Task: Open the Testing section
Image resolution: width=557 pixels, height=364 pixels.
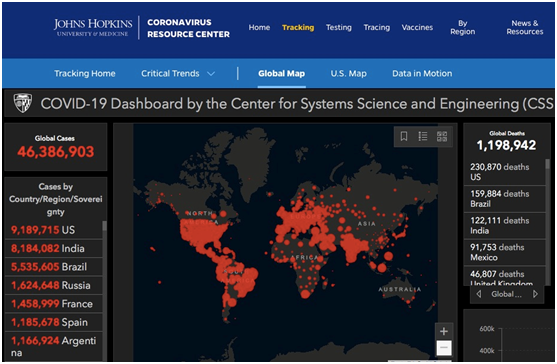Action: click(x=339, y=27)
